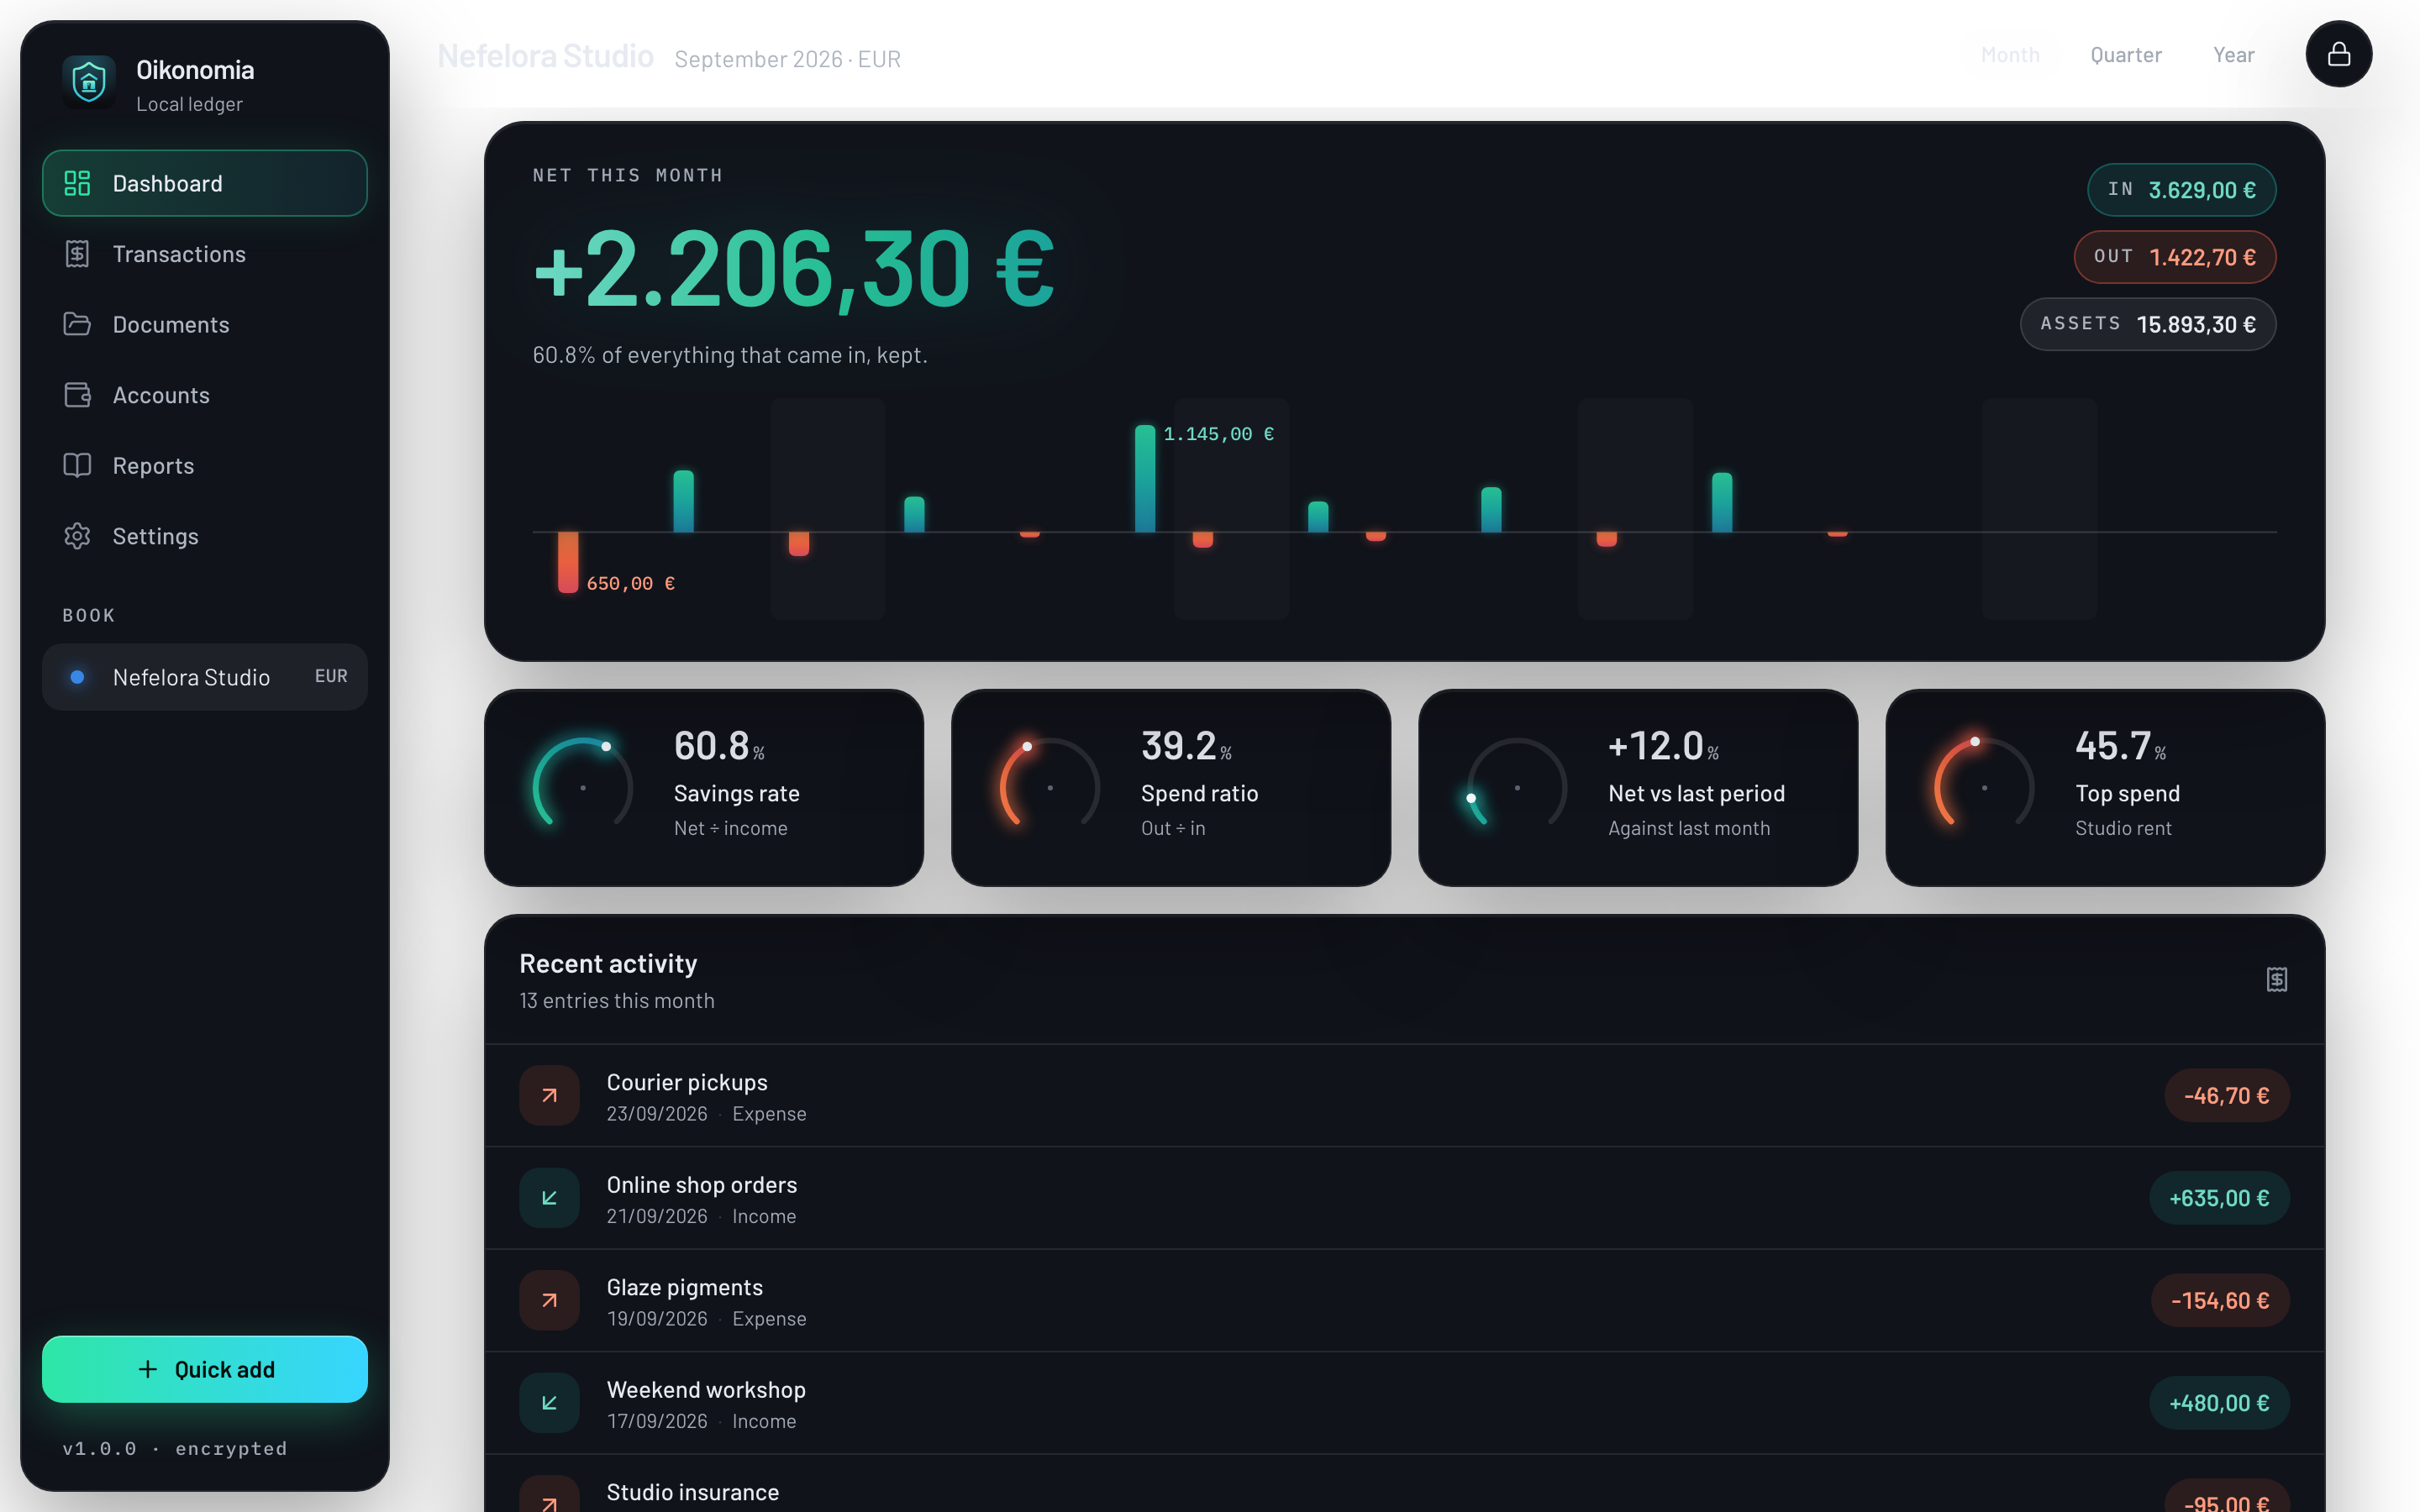Open Transactions in the sidebar
The width and height of the screenshot is (2420, 1512).
205,254
